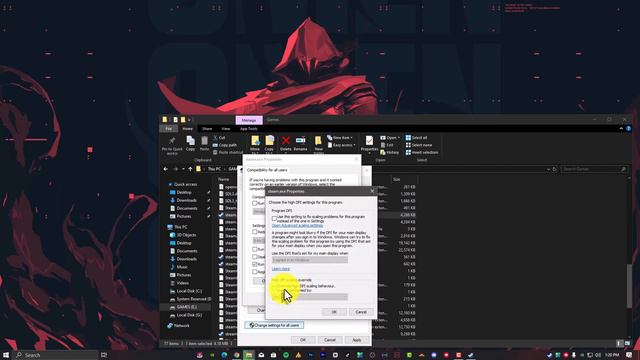Click 'Change settings for all users' button
640x360 pixels.
tap(274, 325)
